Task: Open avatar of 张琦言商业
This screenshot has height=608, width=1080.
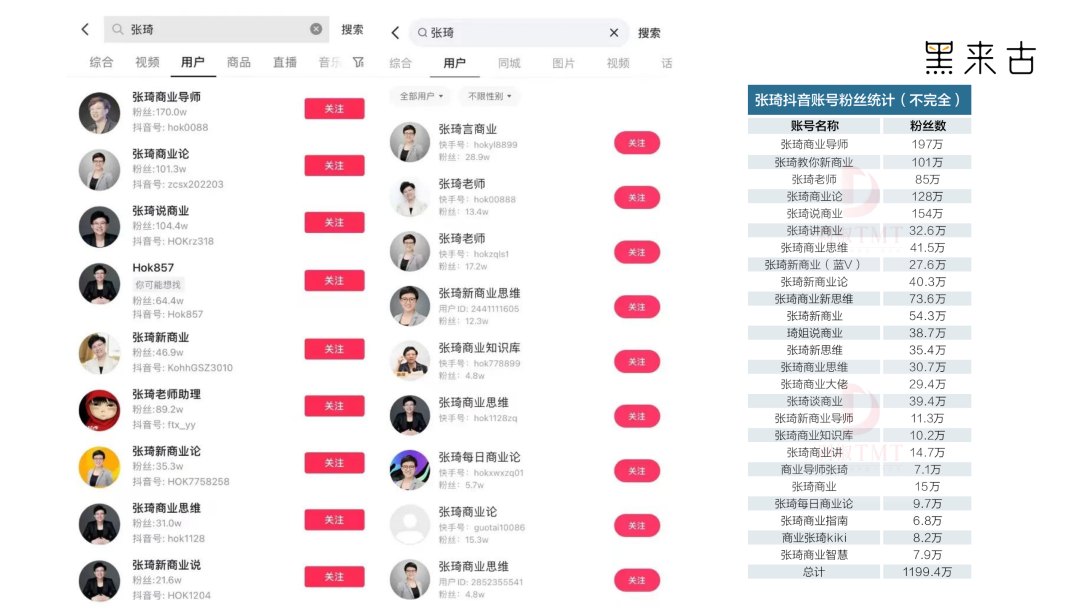Action: (x=410, y=142)
